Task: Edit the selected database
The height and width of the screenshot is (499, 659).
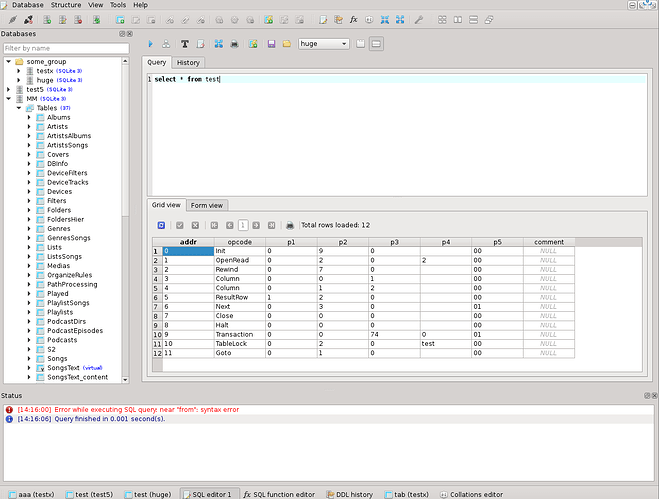Action: (x=63, y=20)
